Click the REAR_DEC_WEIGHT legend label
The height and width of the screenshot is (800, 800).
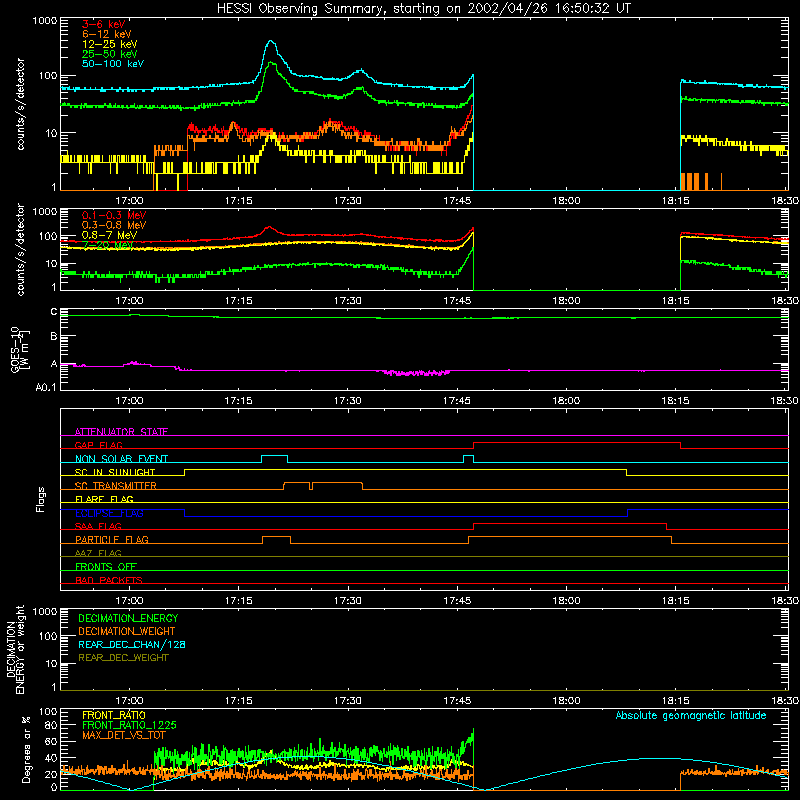(x=123, y=658)
